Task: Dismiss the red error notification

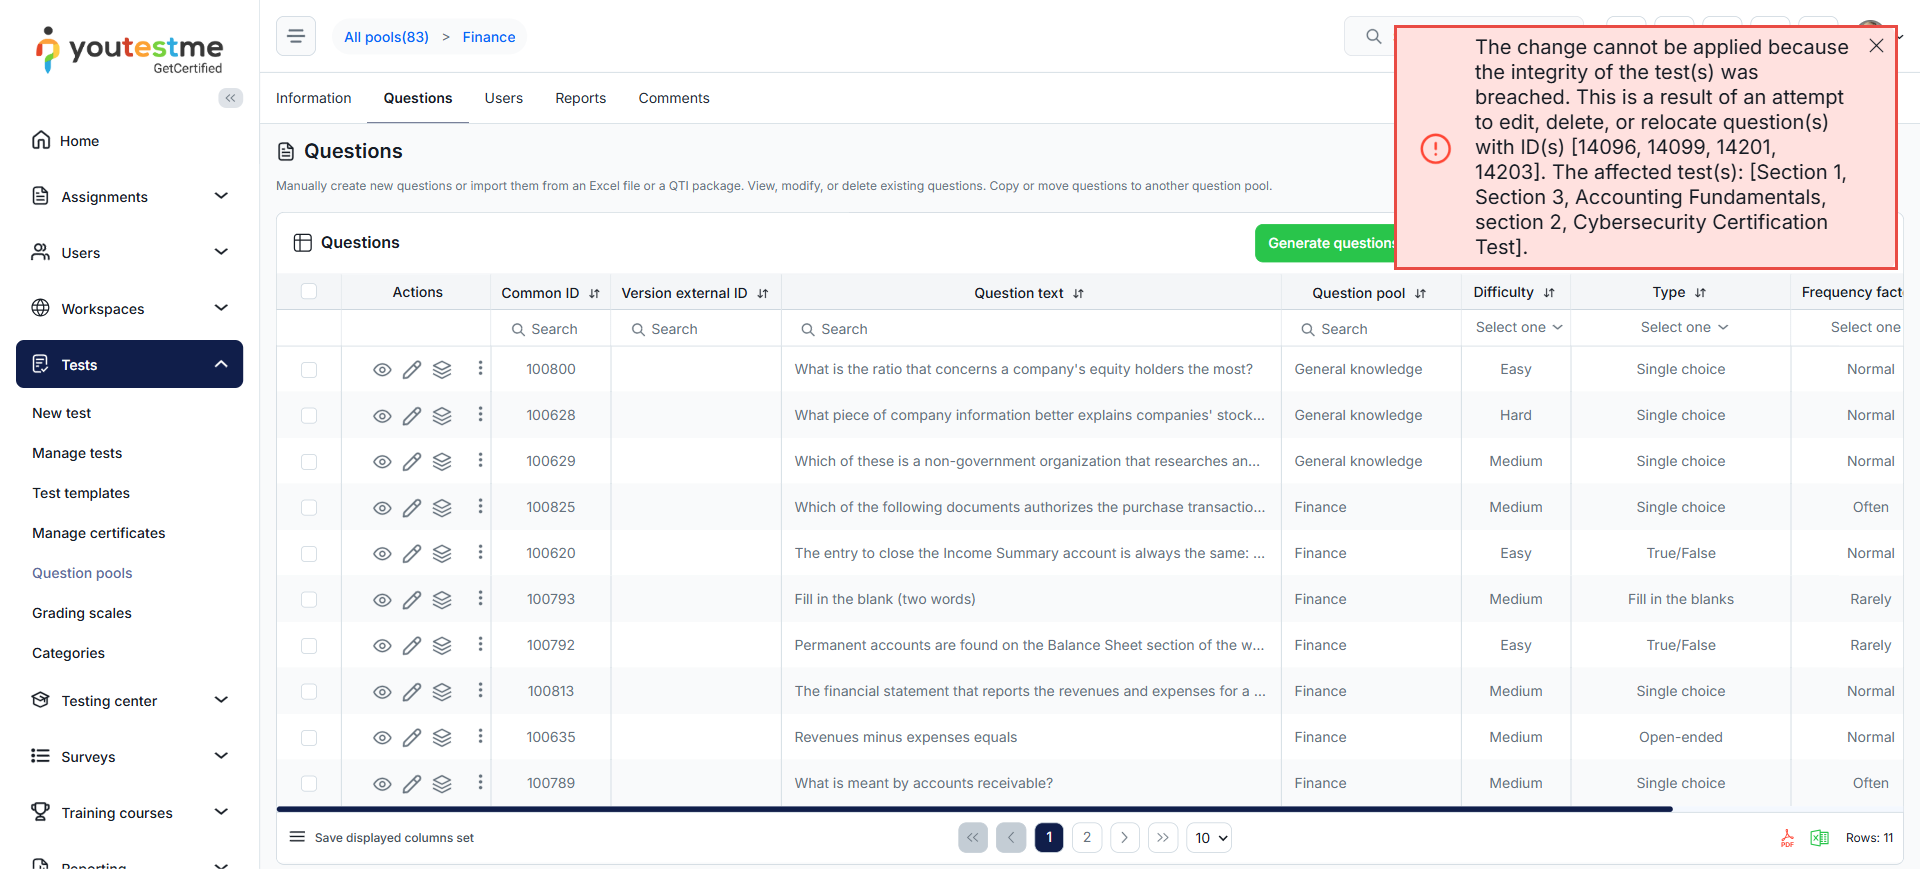Action: (x=1876, y=46)
